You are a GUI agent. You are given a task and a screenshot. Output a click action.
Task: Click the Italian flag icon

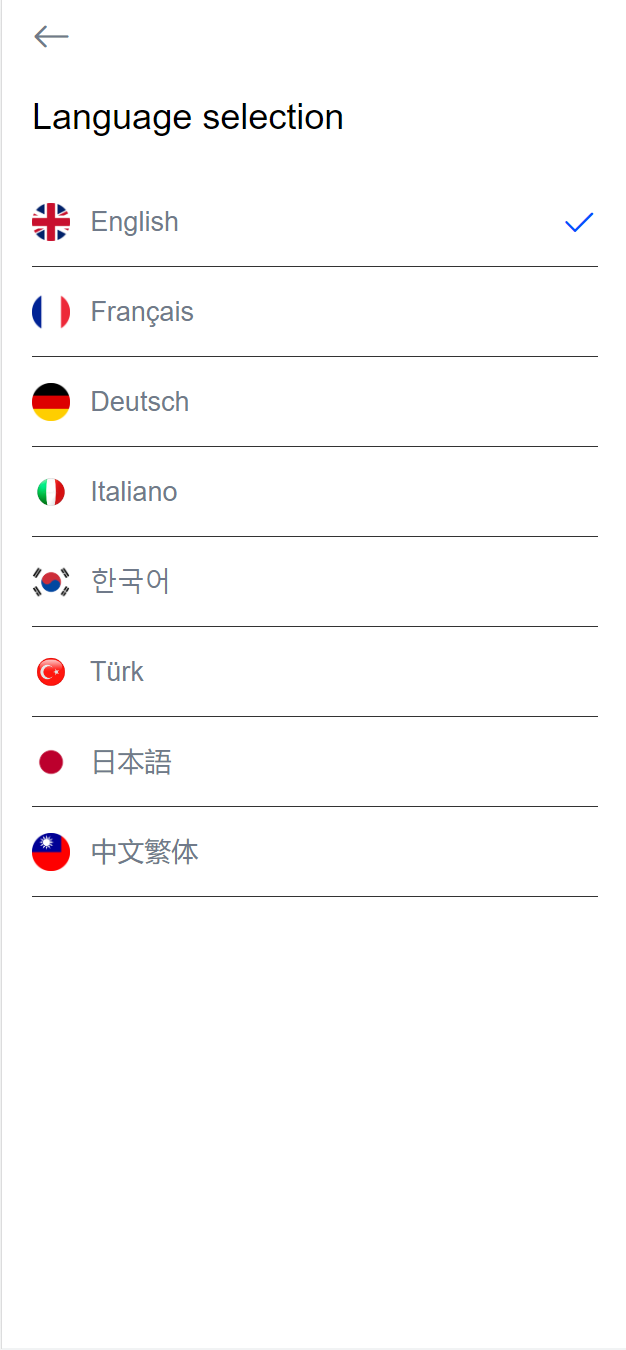(51, 492)
